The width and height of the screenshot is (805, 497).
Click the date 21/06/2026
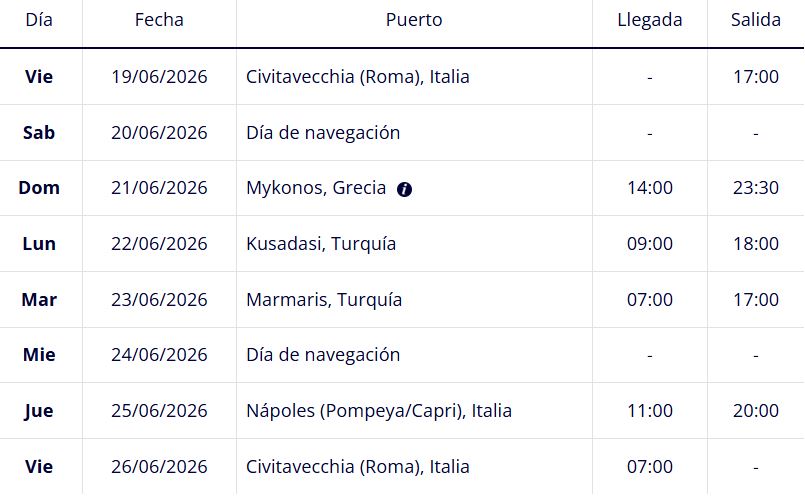click(x=159, y=188)
